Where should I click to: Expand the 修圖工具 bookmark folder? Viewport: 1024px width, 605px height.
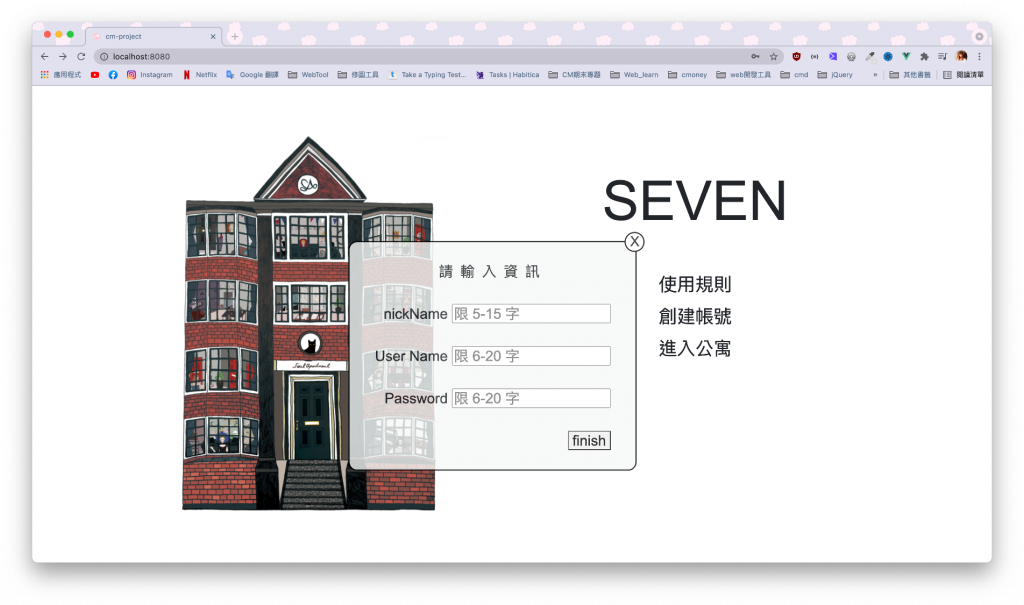point(358,75)
